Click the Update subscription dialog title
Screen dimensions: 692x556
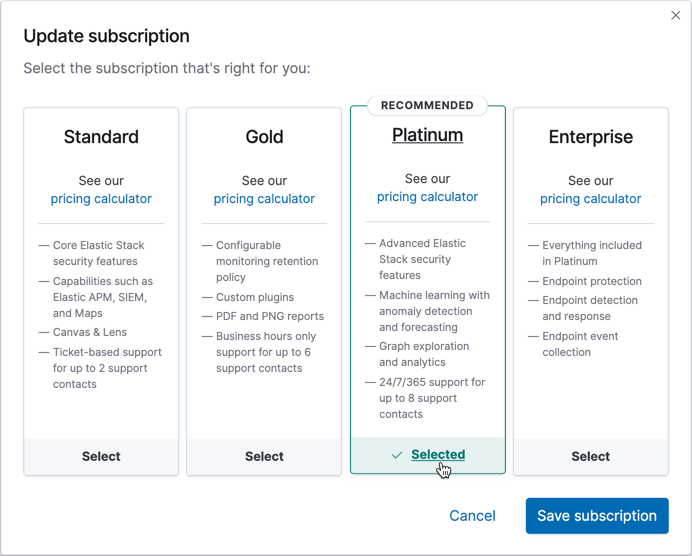click(x=106, y=36)
